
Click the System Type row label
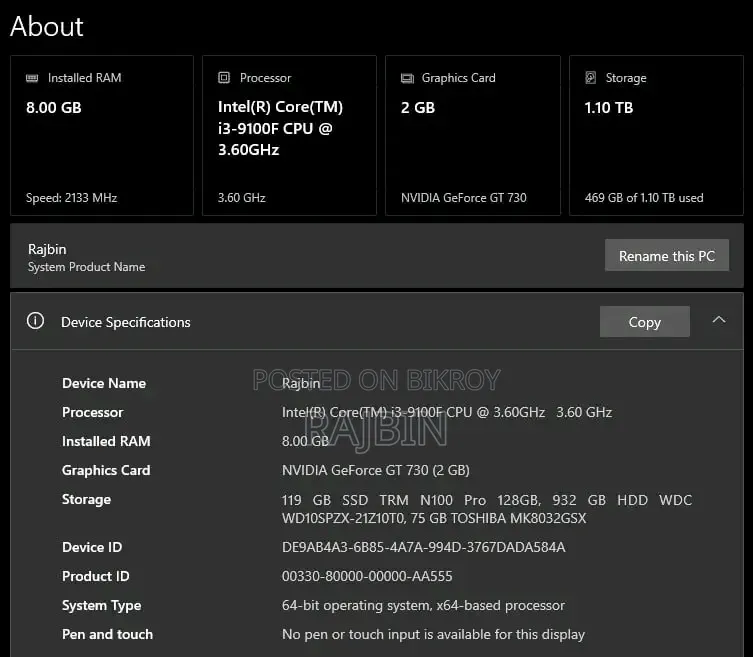point(101,606)
